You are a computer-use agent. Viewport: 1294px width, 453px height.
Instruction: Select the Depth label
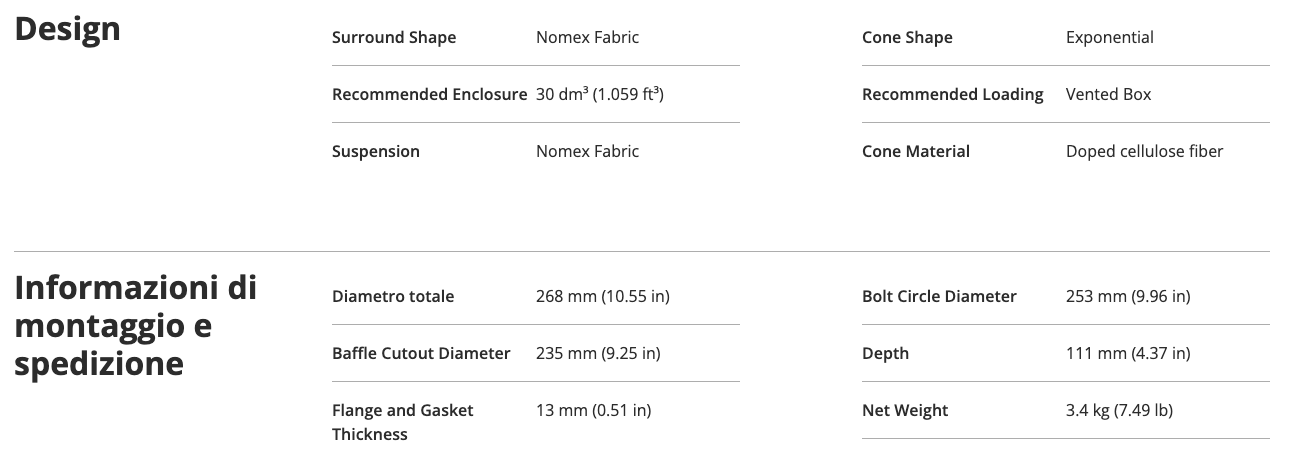point(885,354)
